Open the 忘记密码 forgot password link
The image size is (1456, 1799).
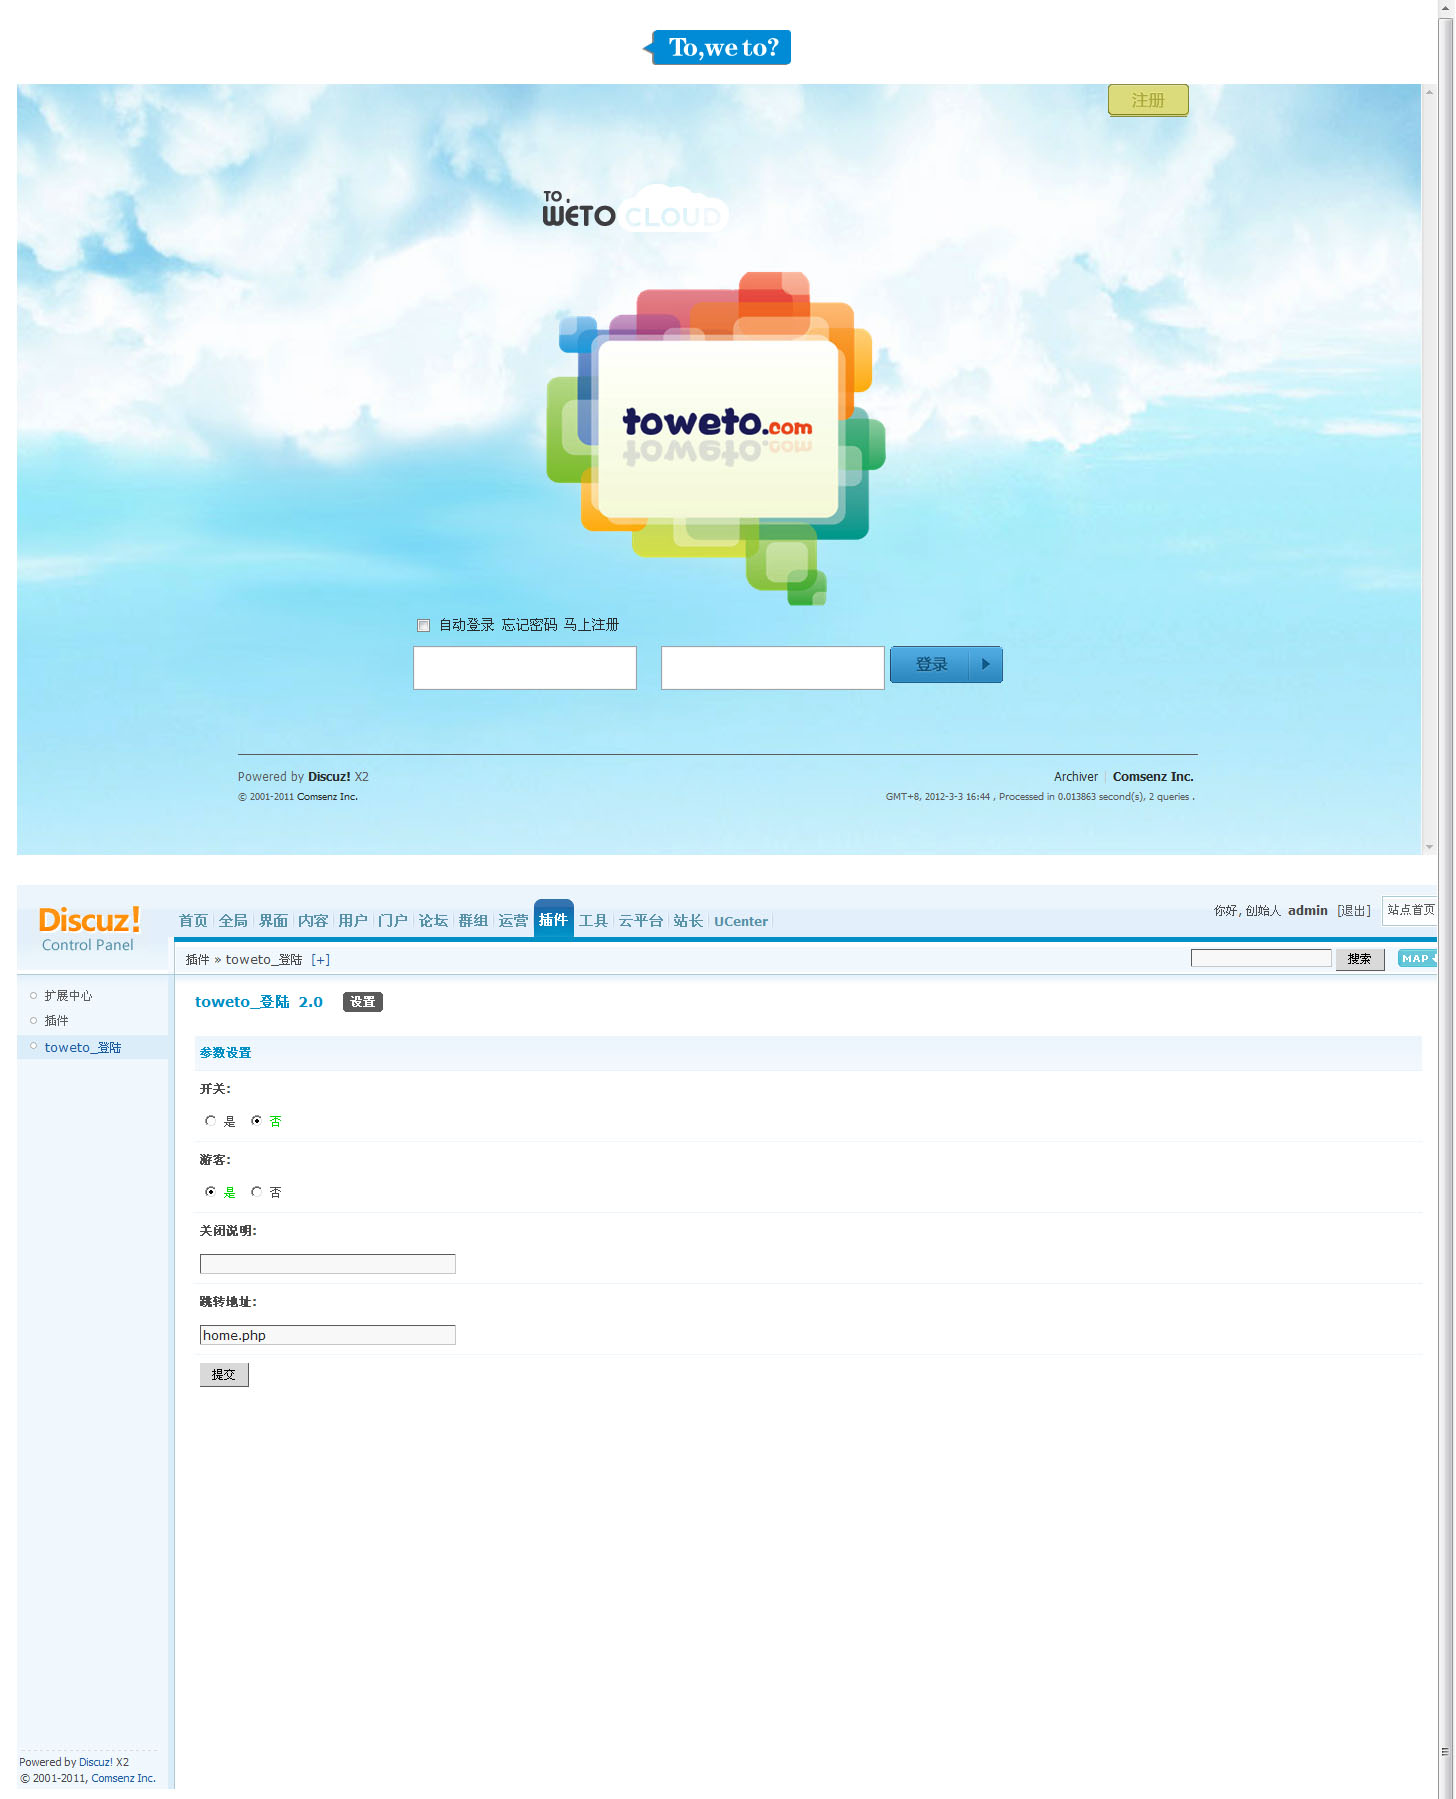(529, 625)
